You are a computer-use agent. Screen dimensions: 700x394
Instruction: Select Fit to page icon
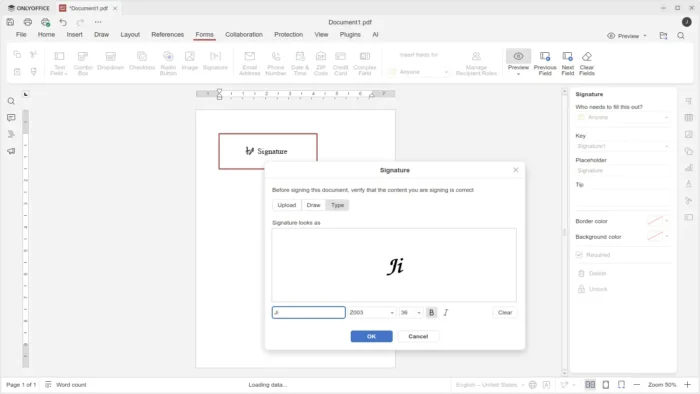click(606, 385)
